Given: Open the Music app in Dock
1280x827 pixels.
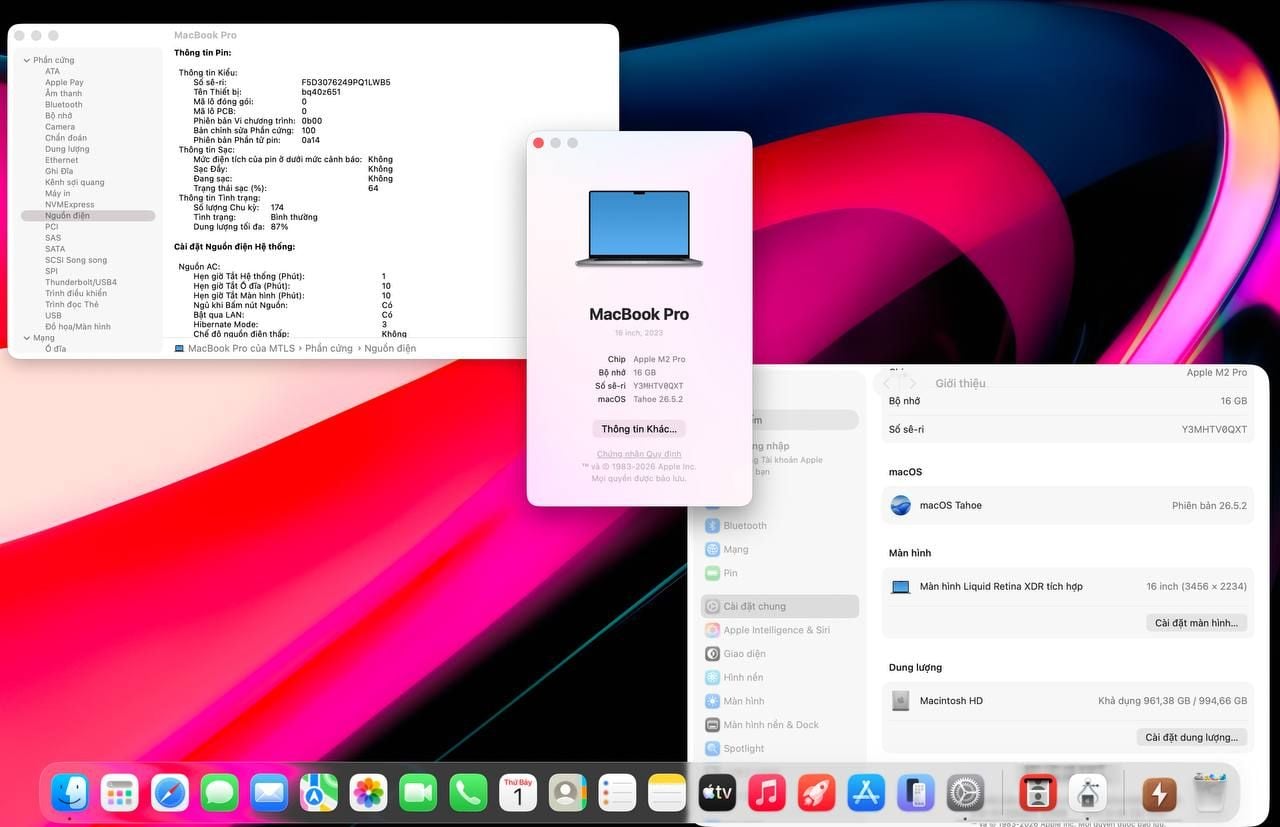Looking at the screenshot, I should click(x=767, y=793).
